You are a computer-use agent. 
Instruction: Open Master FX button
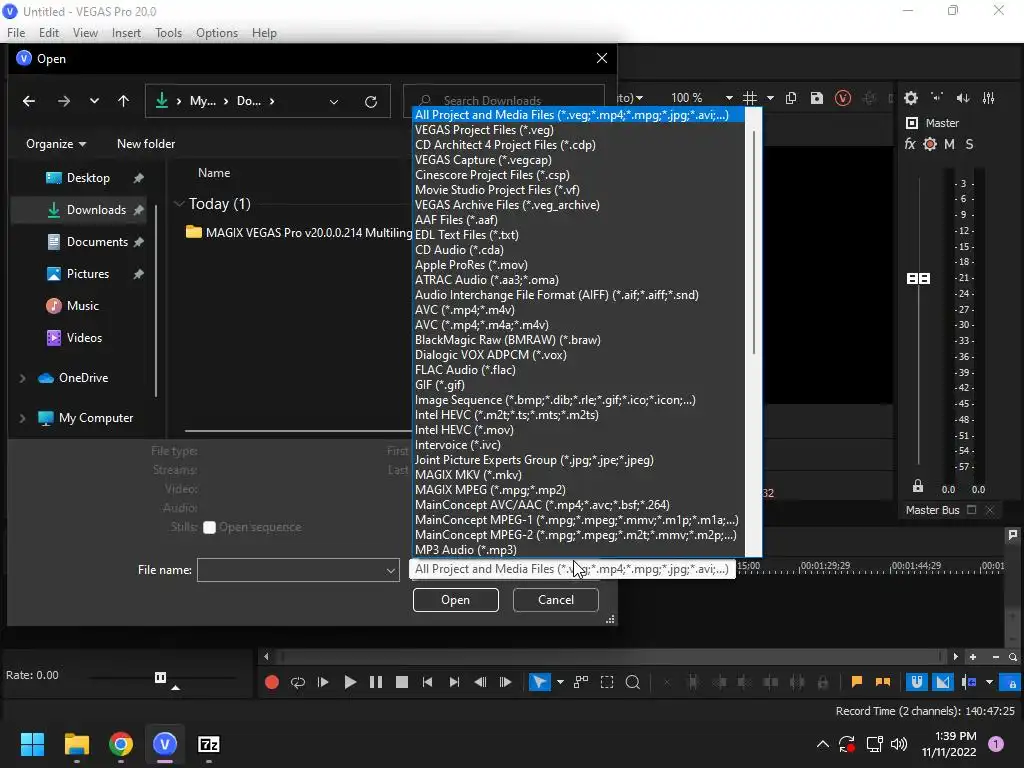pyautogui.click(x=910, y=144)
